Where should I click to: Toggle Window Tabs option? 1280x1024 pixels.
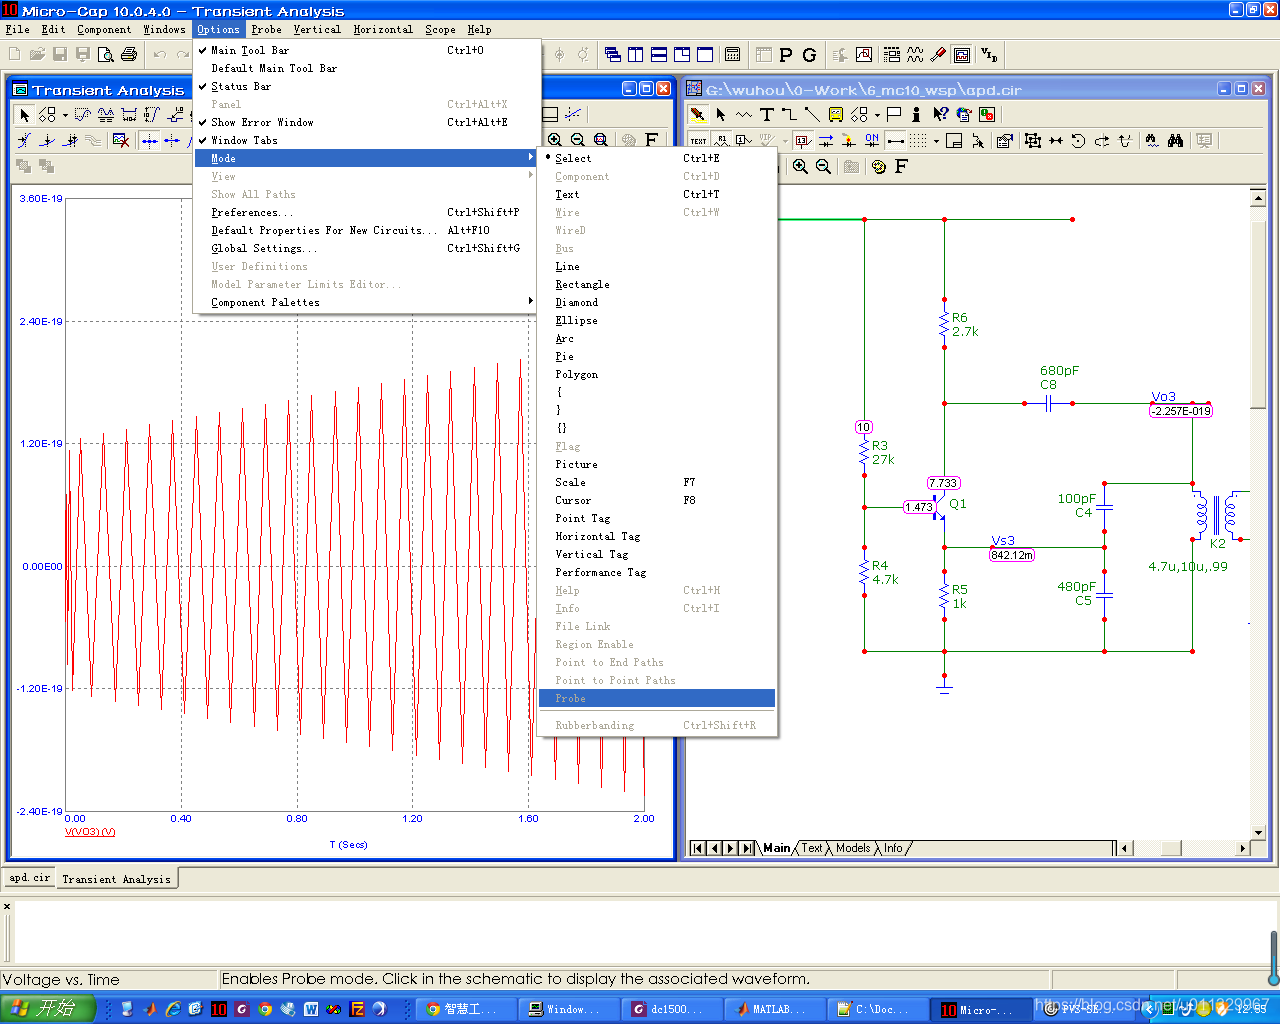tap(244, 140)
